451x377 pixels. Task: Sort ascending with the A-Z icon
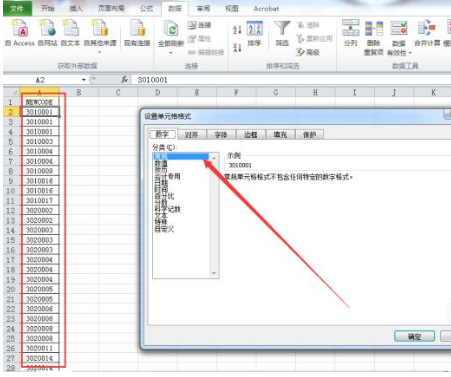[237, 30]
